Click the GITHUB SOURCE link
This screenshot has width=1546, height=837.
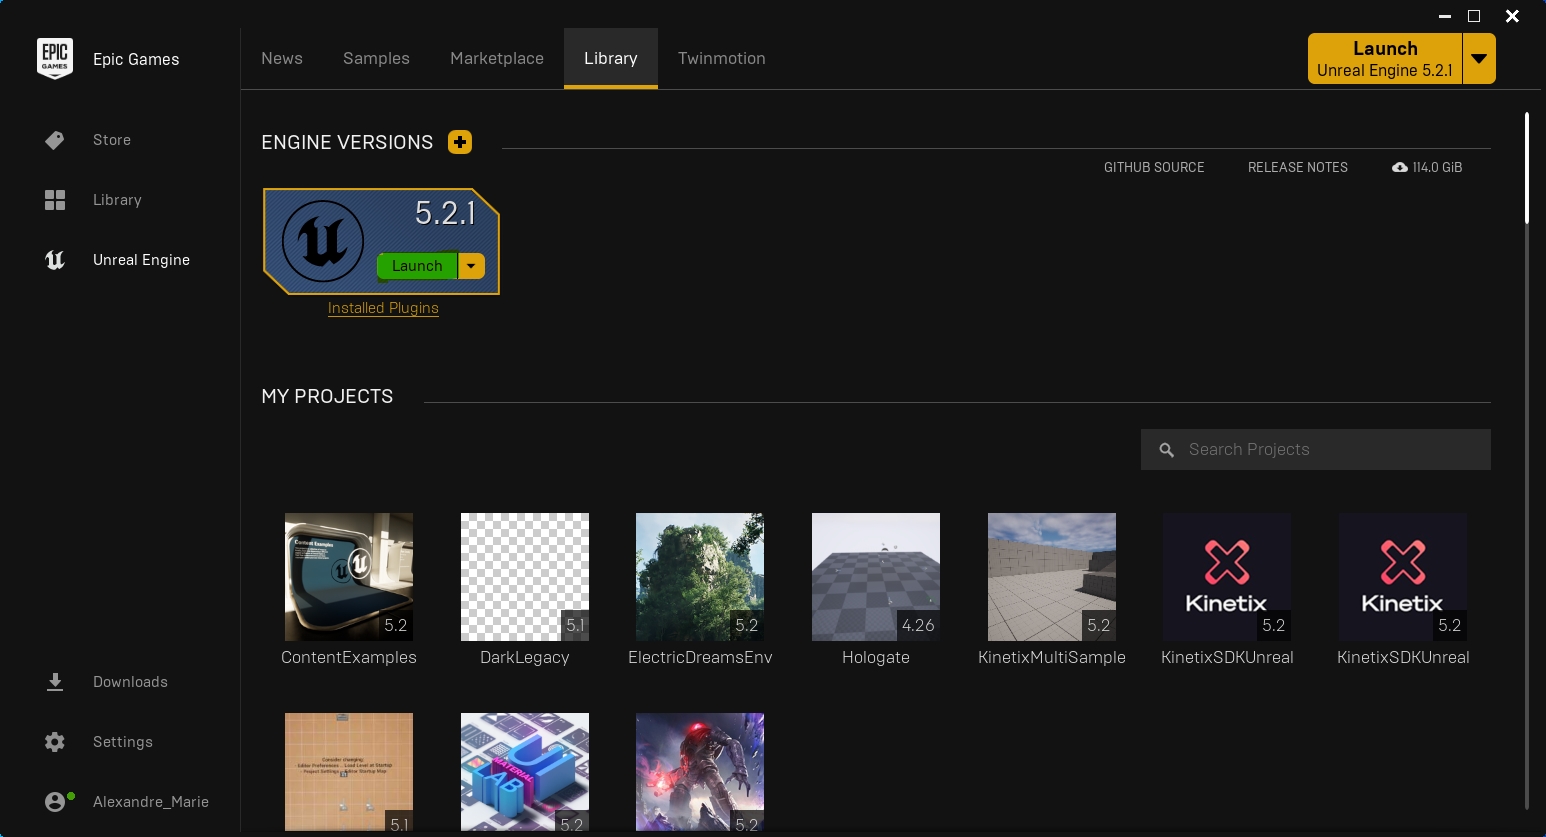click(1154, 168)
